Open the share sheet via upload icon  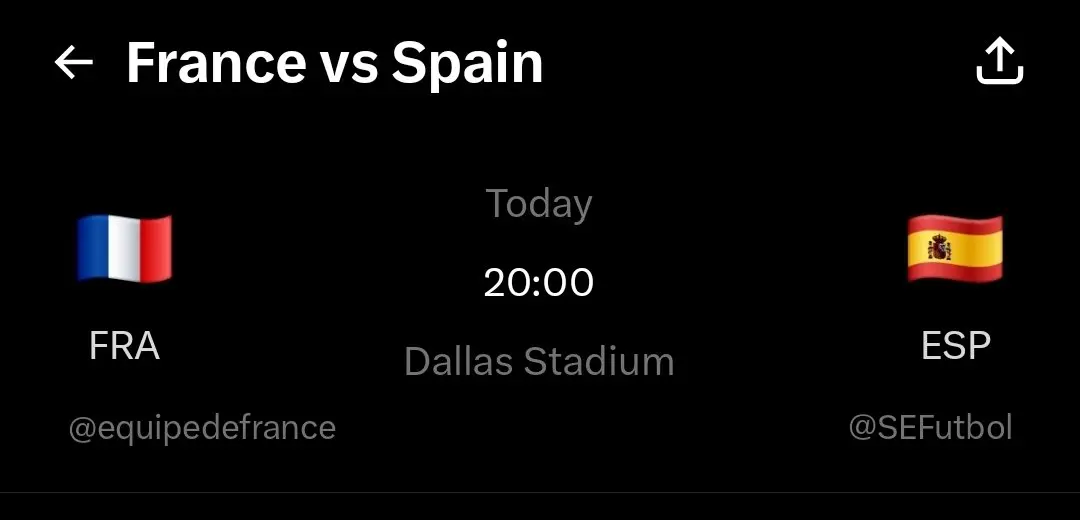(999, 62)
